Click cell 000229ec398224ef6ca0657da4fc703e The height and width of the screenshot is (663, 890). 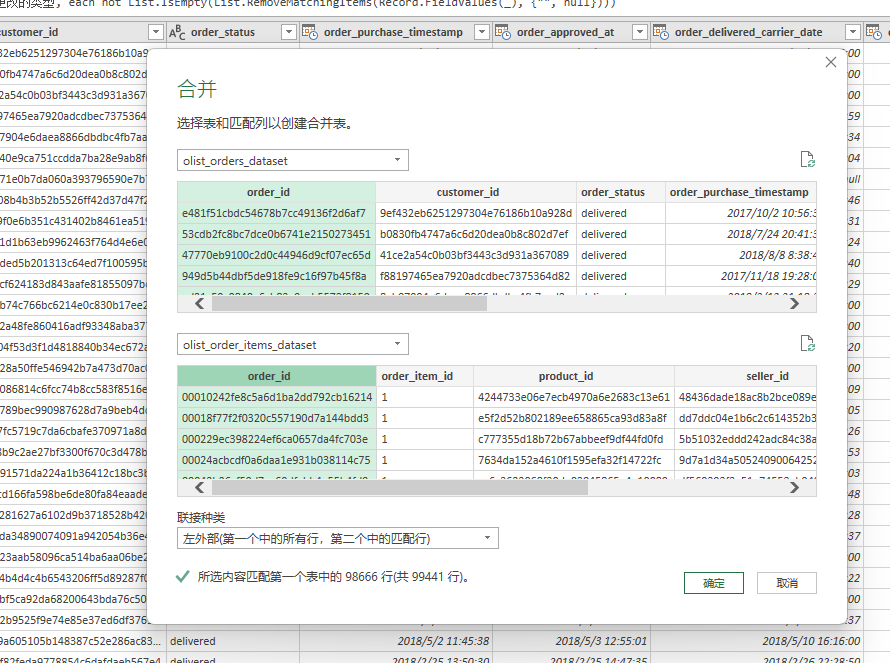(x=277, y=439)
